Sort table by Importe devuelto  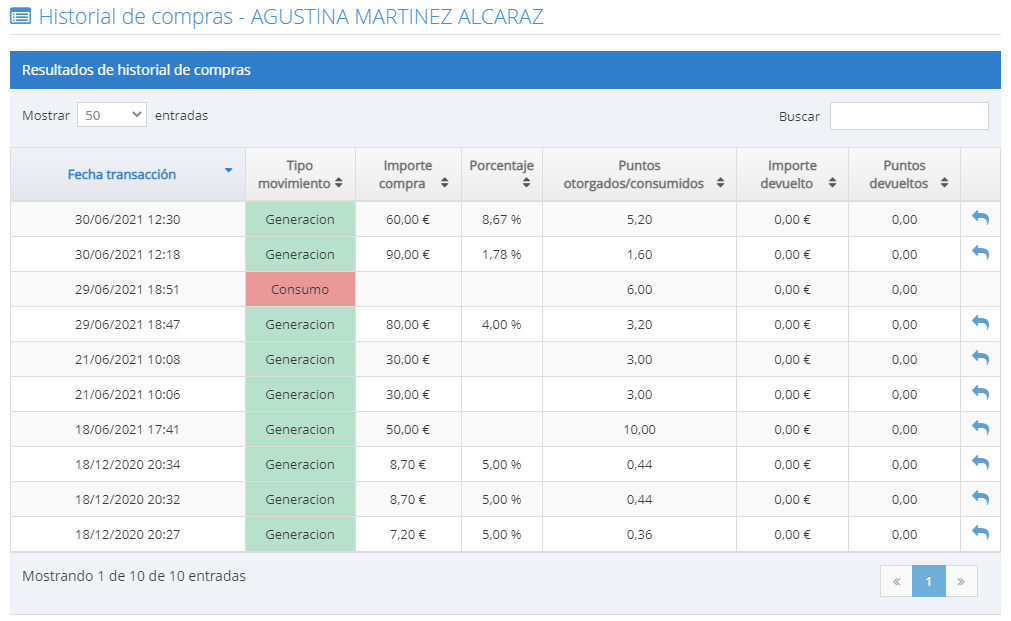(792, 174)
